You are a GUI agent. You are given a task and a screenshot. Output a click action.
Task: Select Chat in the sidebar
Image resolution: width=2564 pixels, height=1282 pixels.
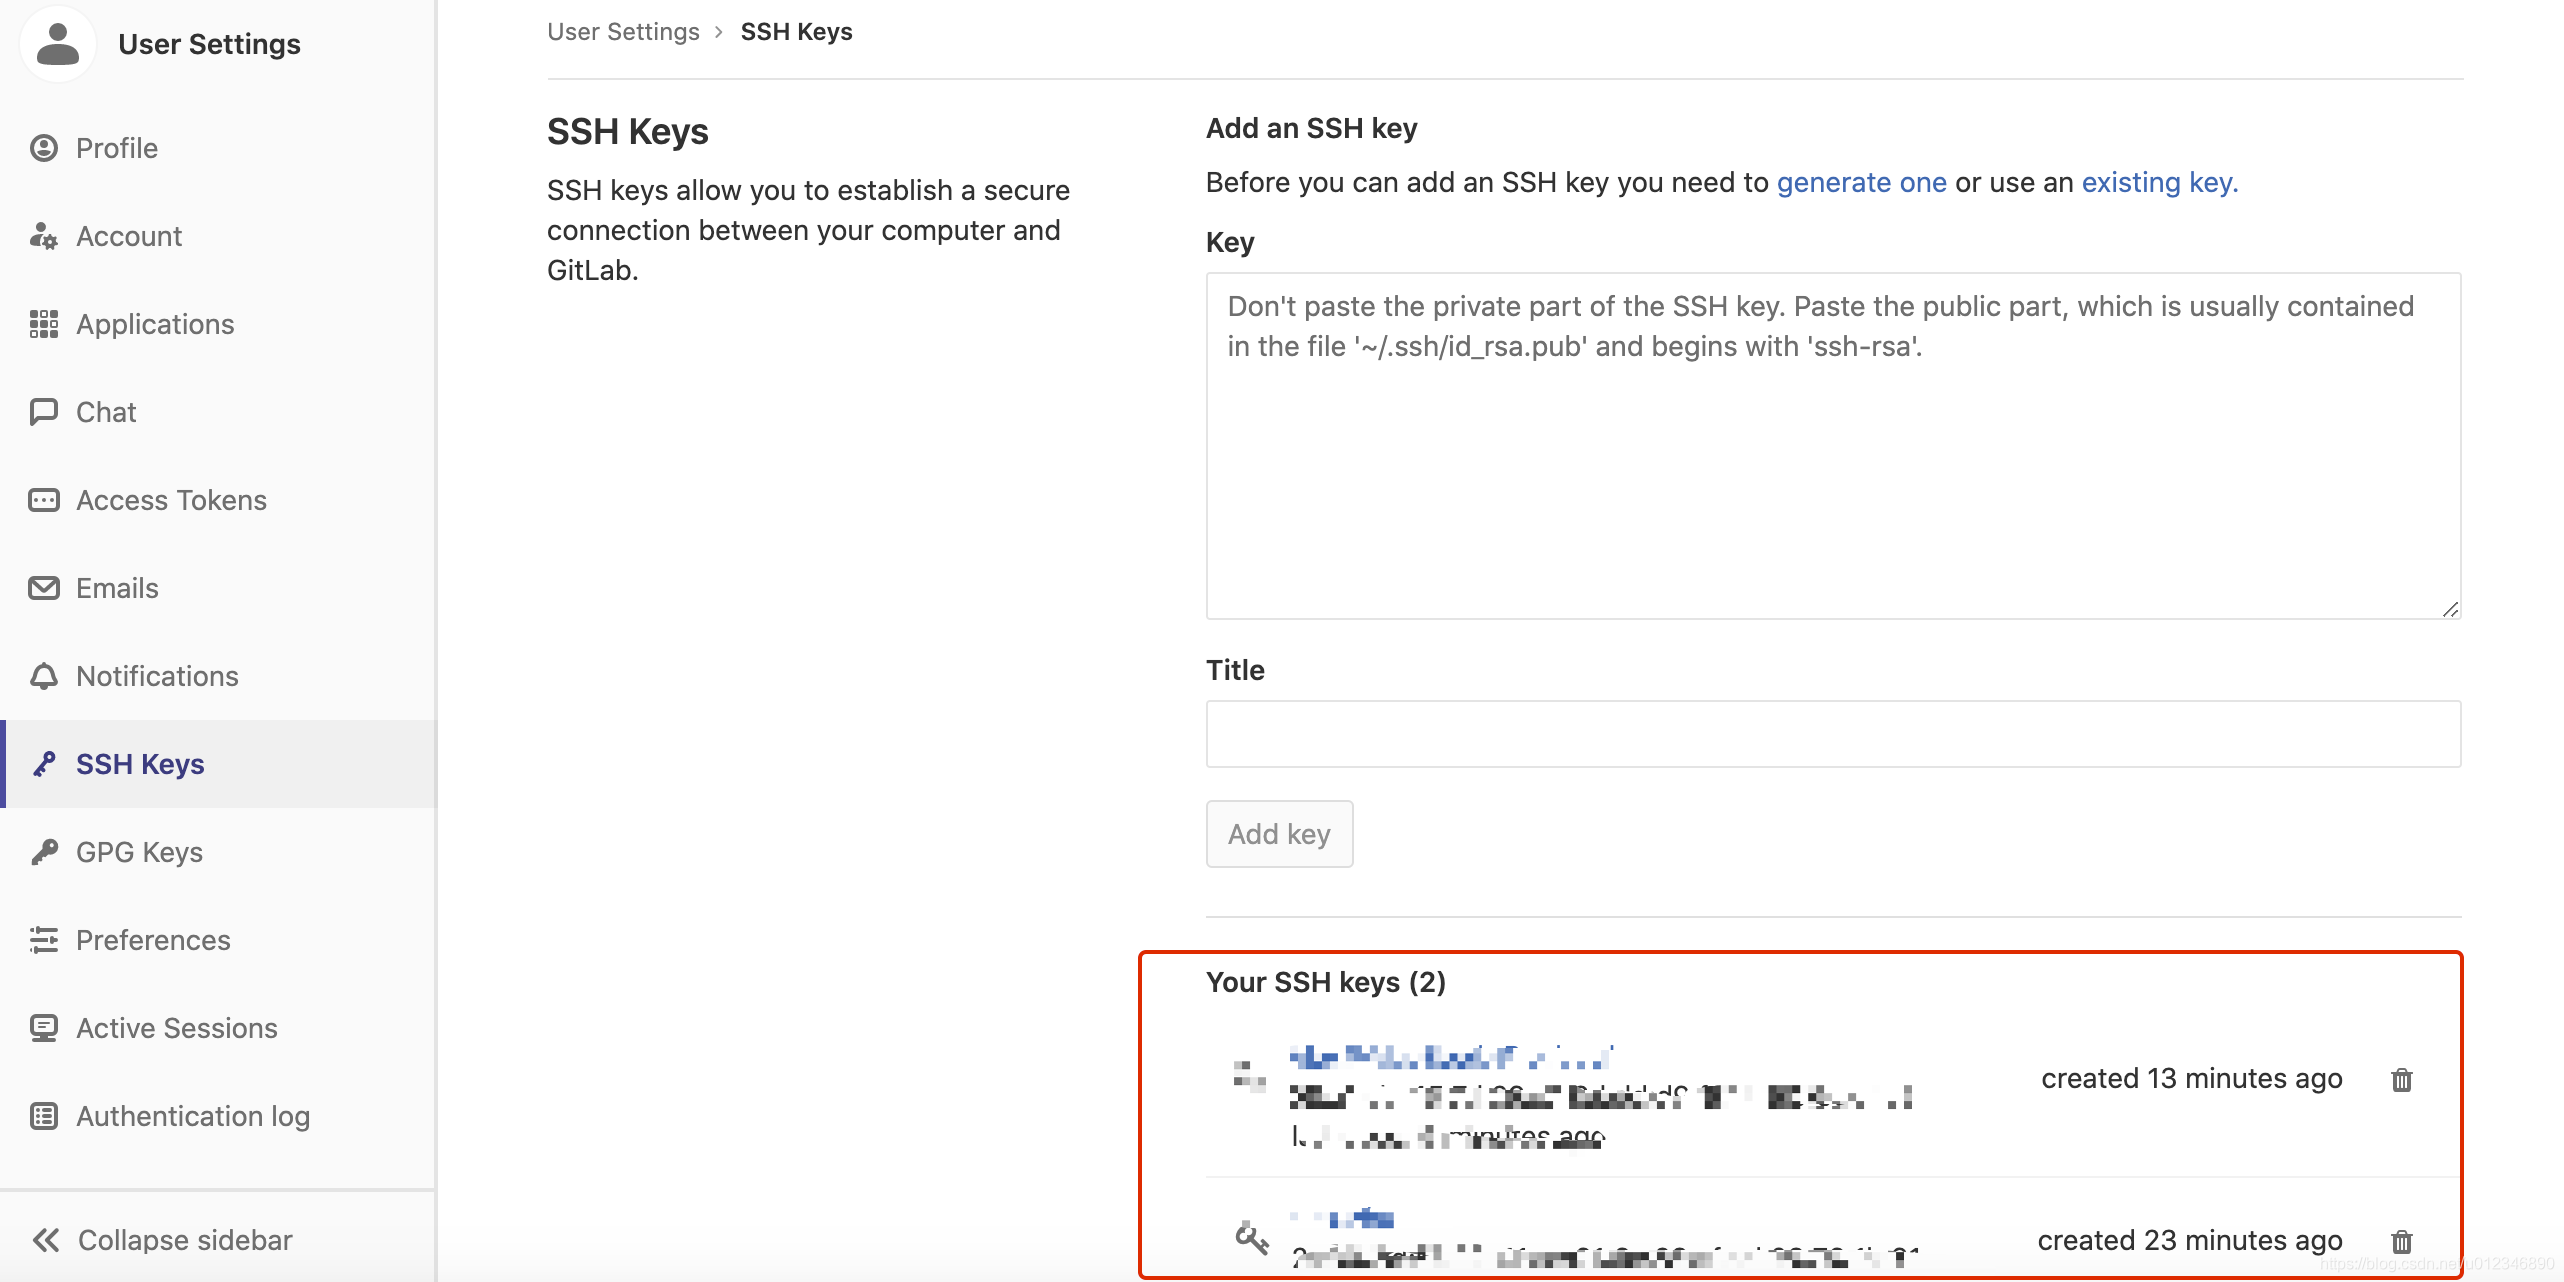coord(218,412)
